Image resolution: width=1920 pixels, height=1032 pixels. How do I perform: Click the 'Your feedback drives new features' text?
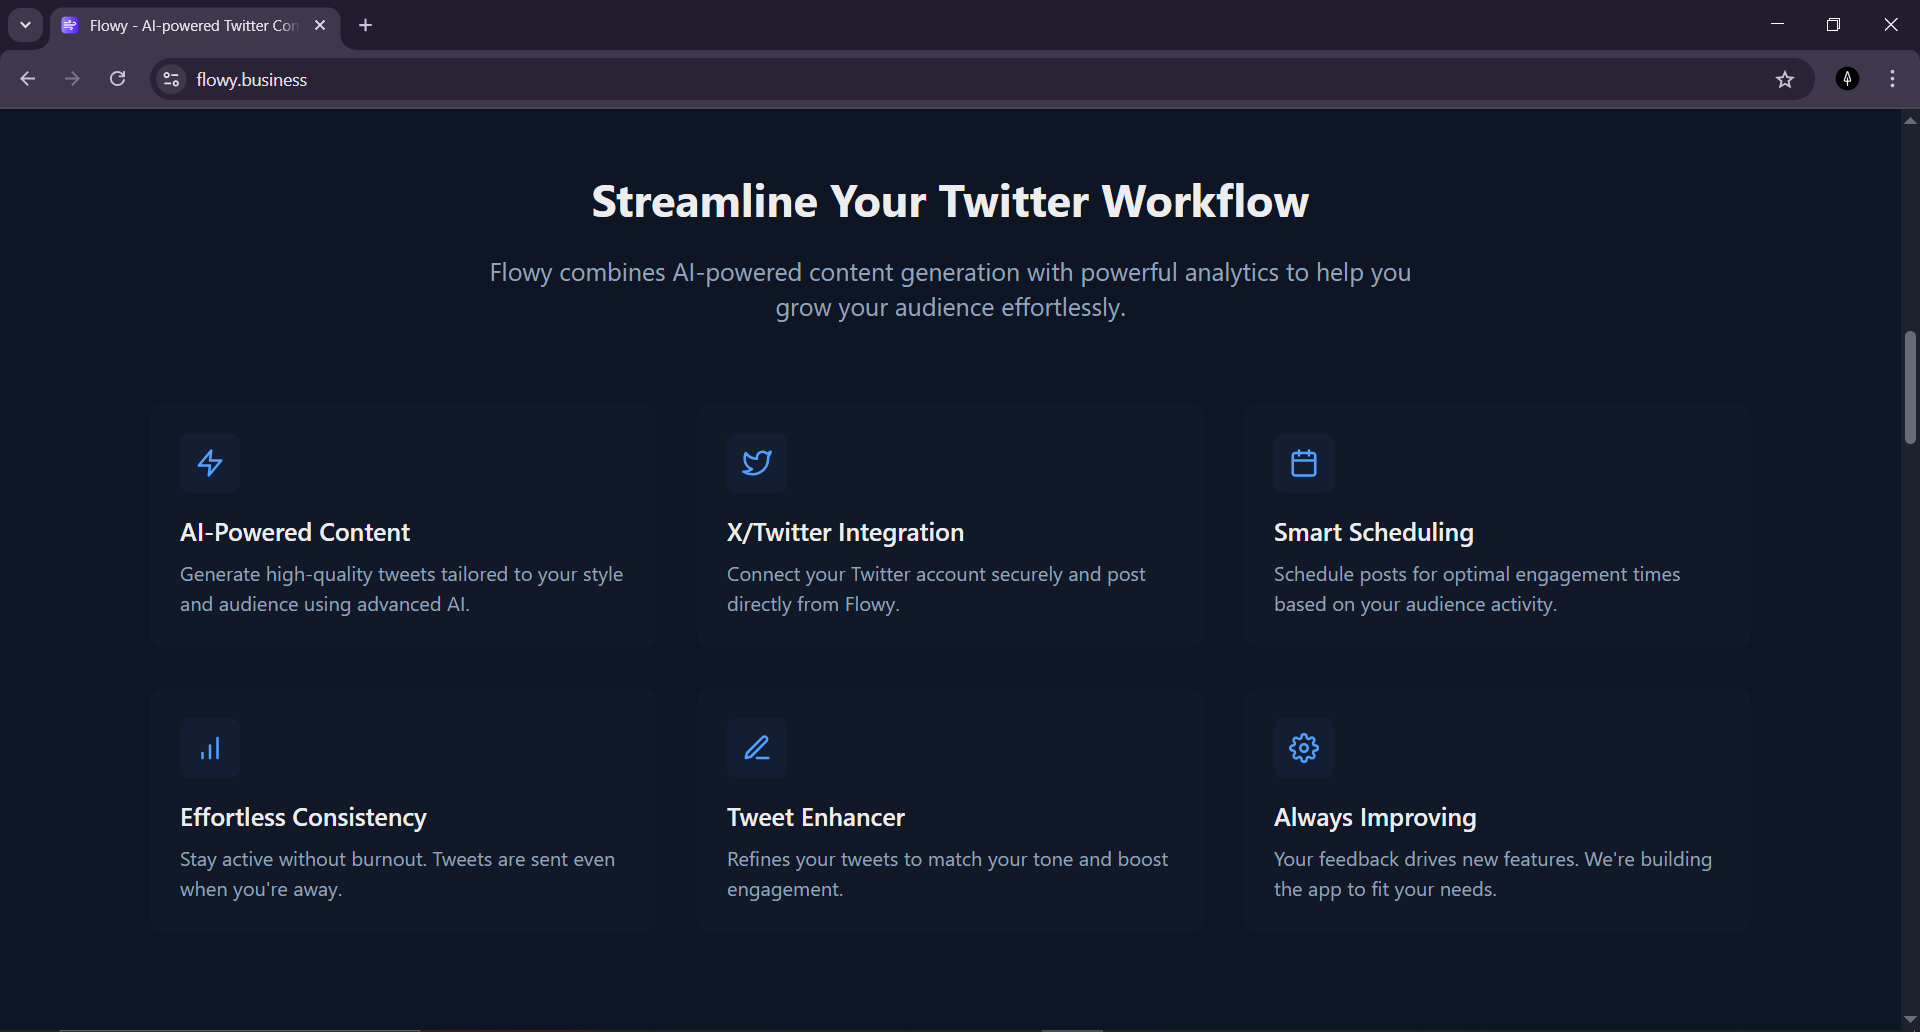pos(1493,874)
